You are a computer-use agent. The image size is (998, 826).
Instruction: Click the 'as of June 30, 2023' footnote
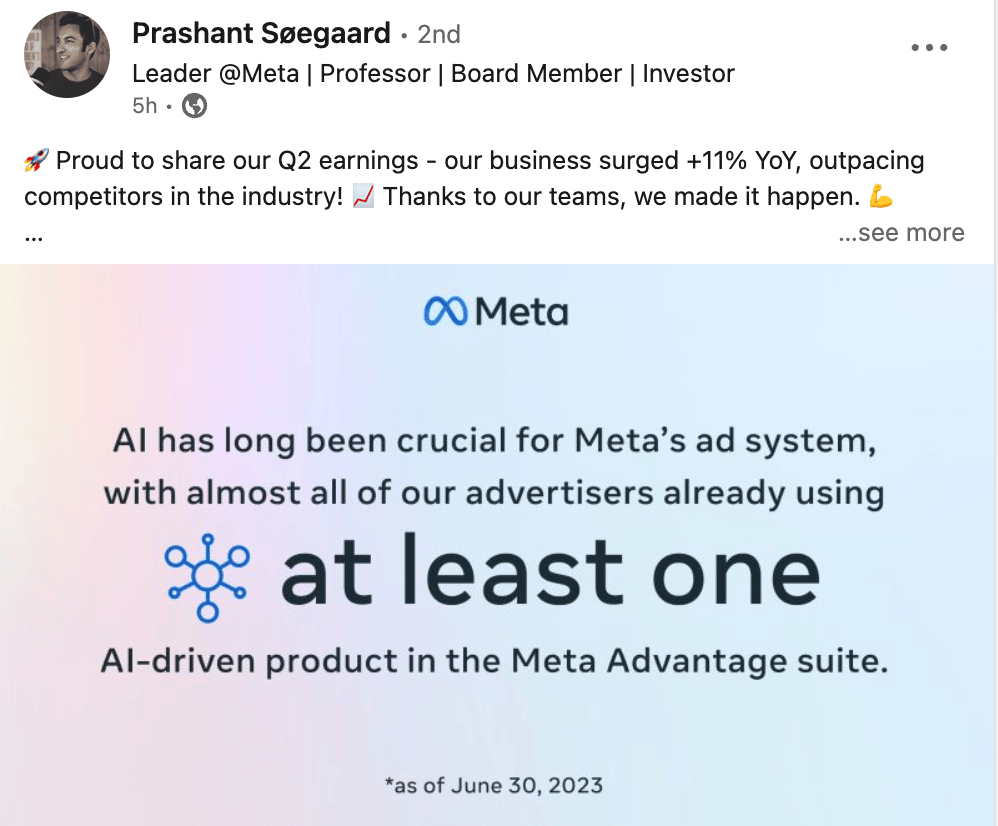click(494, 785)
